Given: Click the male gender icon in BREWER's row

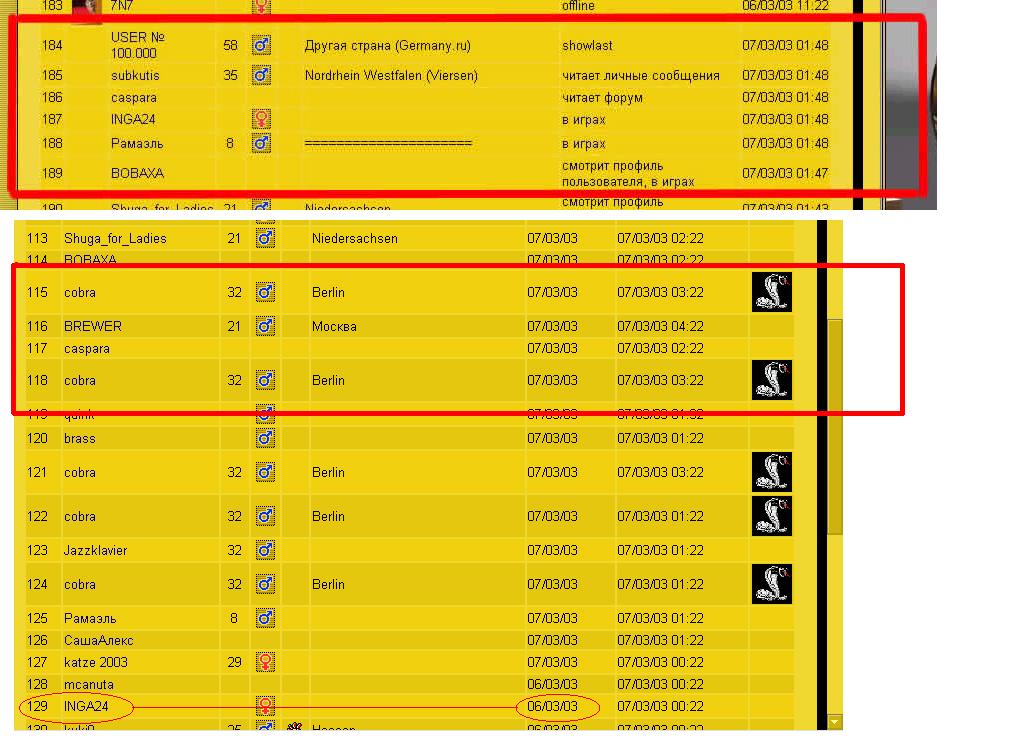Looking at the screenshot, I should coord(265,326).
